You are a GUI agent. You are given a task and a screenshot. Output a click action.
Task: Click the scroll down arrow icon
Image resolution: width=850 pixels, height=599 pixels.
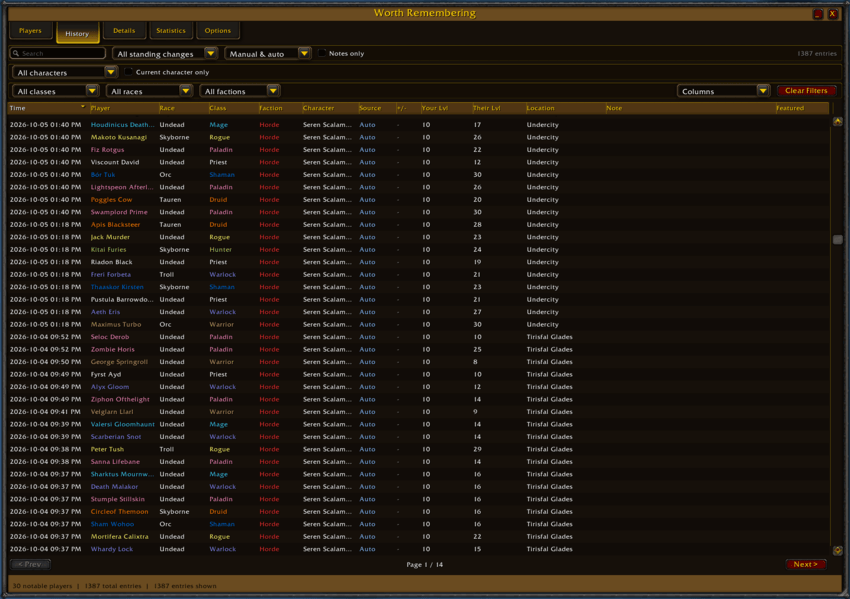[x=838, y=550]
